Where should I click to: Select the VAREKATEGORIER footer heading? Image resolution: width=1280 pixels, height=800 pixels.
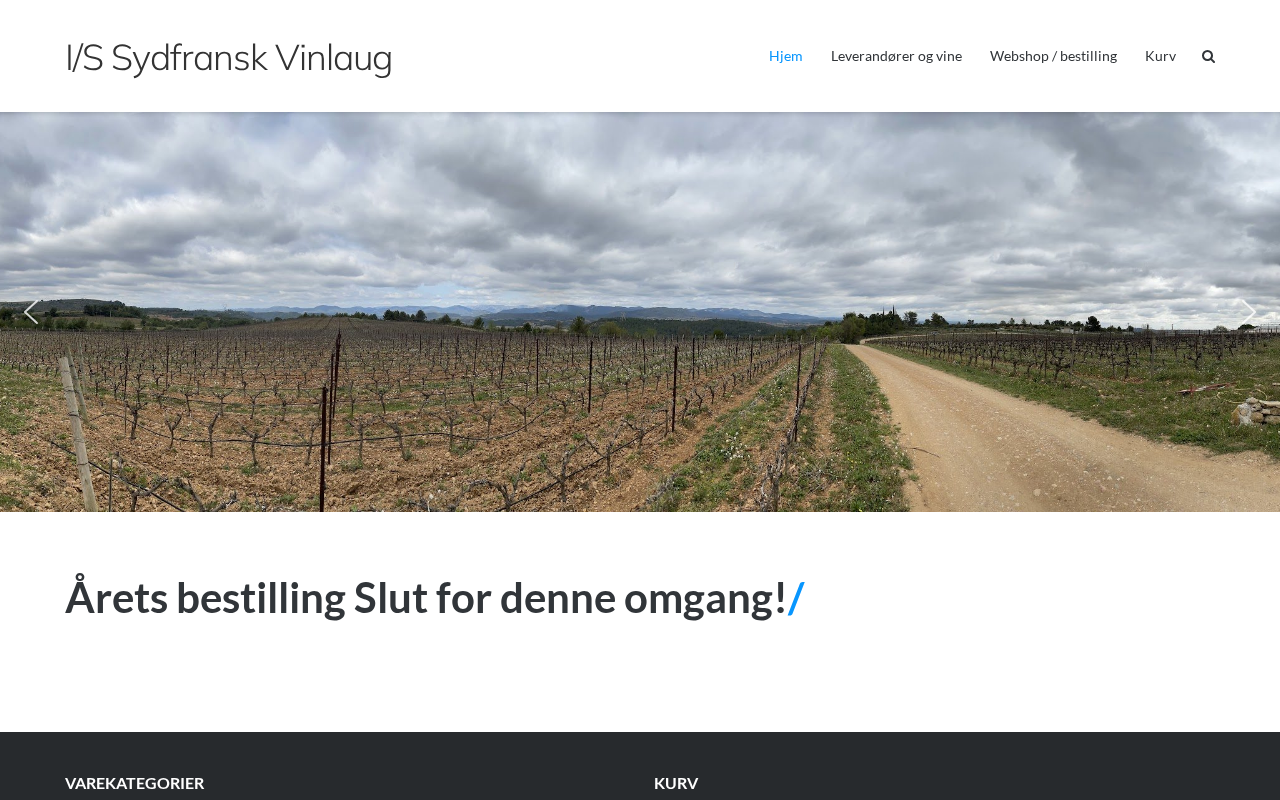[134, 783]
